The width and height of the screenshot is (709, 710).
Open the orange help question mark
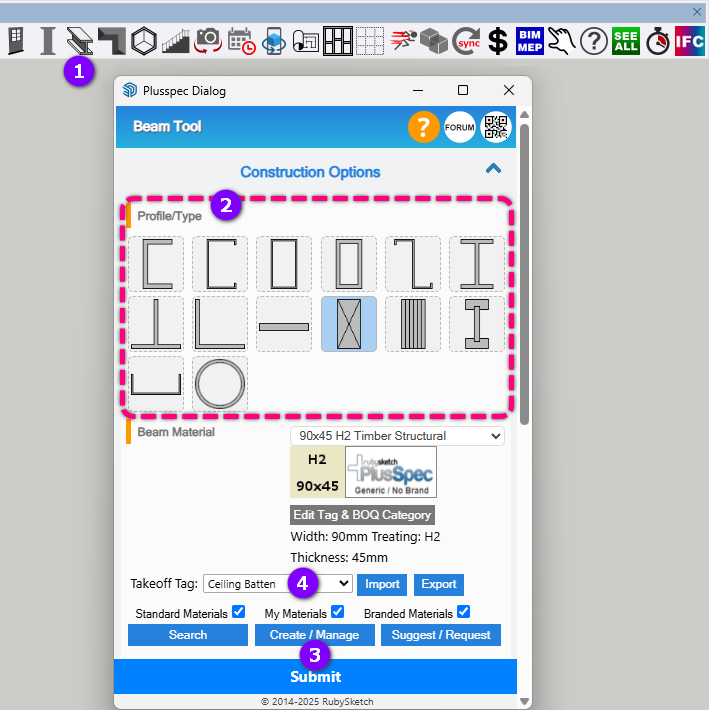tap(423, 127)
